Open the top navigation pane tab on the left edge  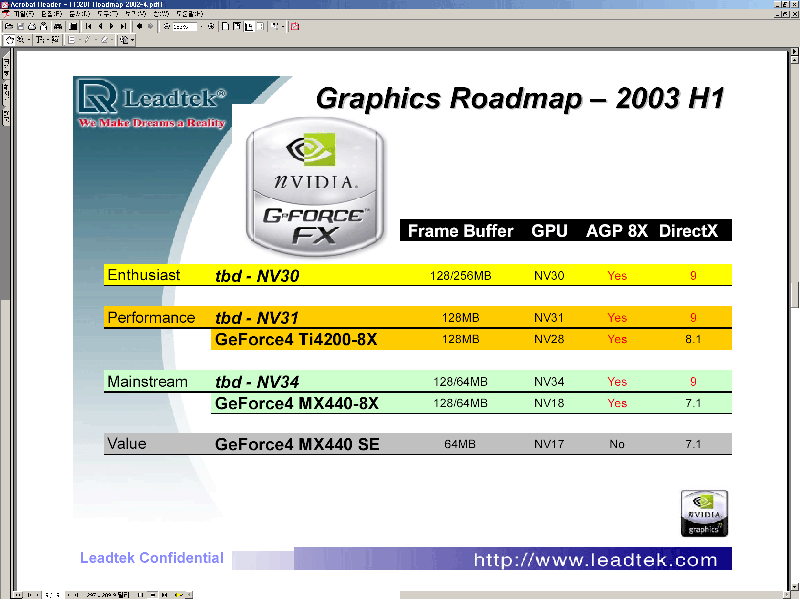click(x=4, y=68)
